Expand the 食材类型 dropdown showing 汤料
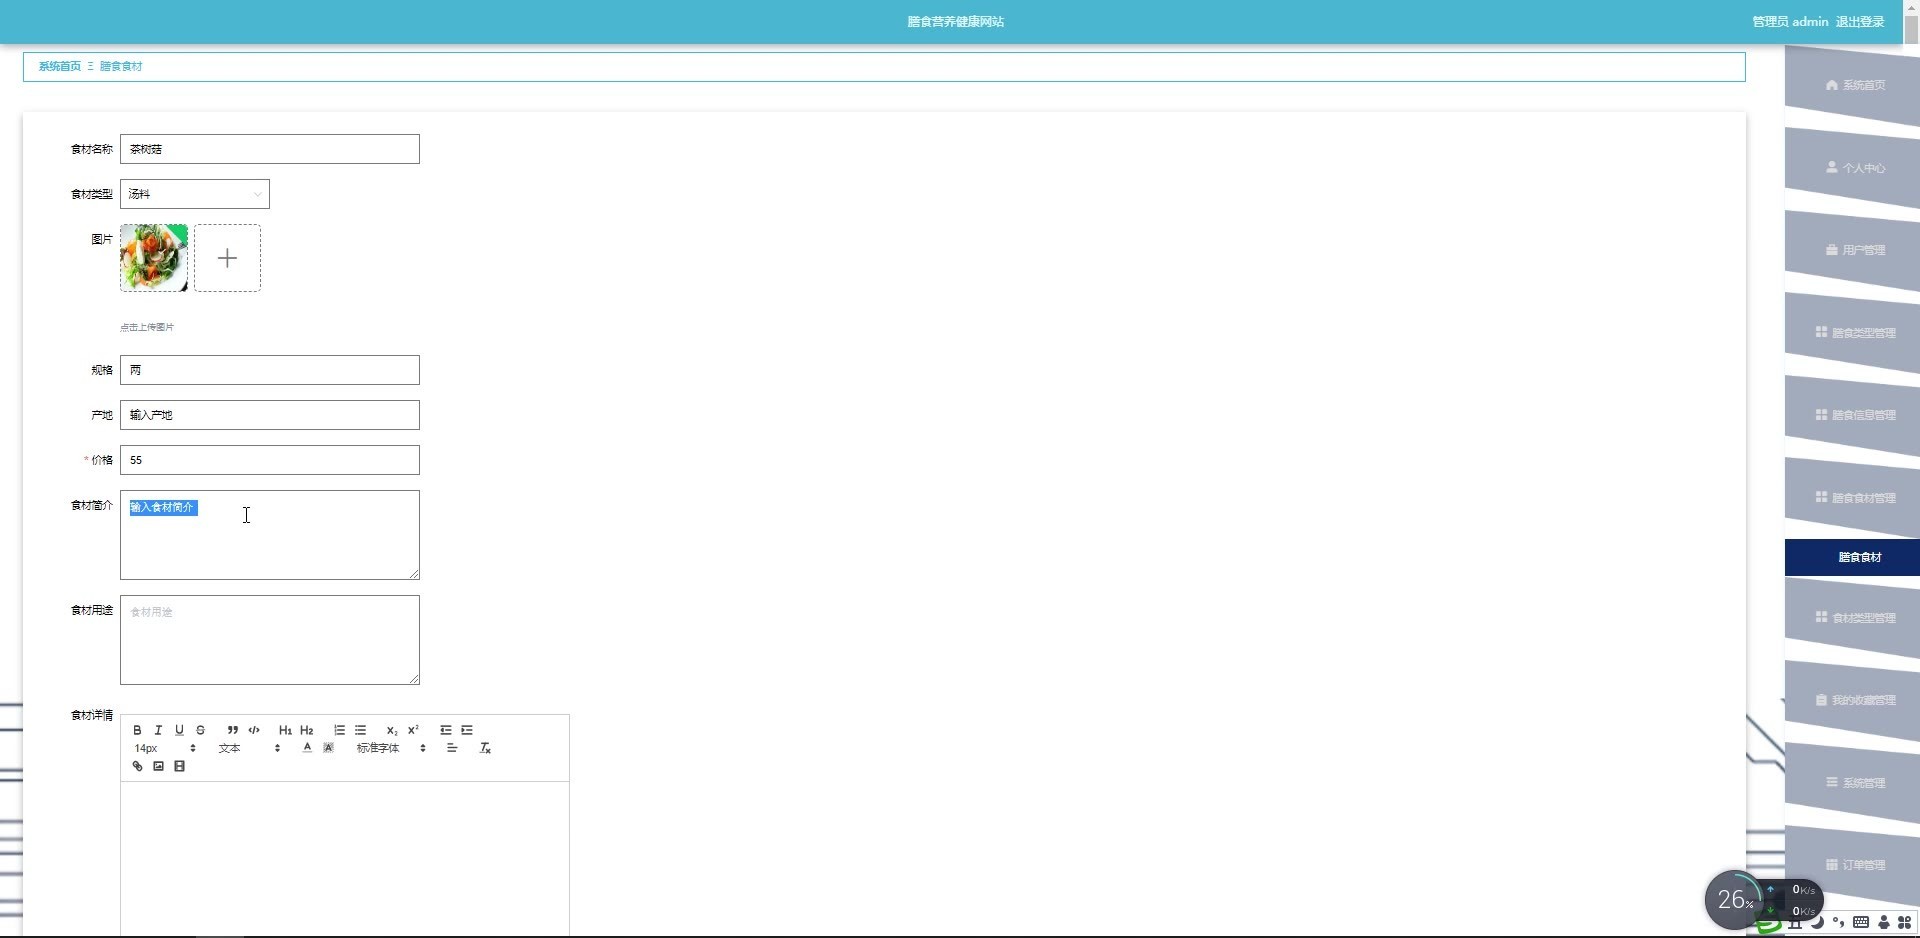 (x=195, y=194)
